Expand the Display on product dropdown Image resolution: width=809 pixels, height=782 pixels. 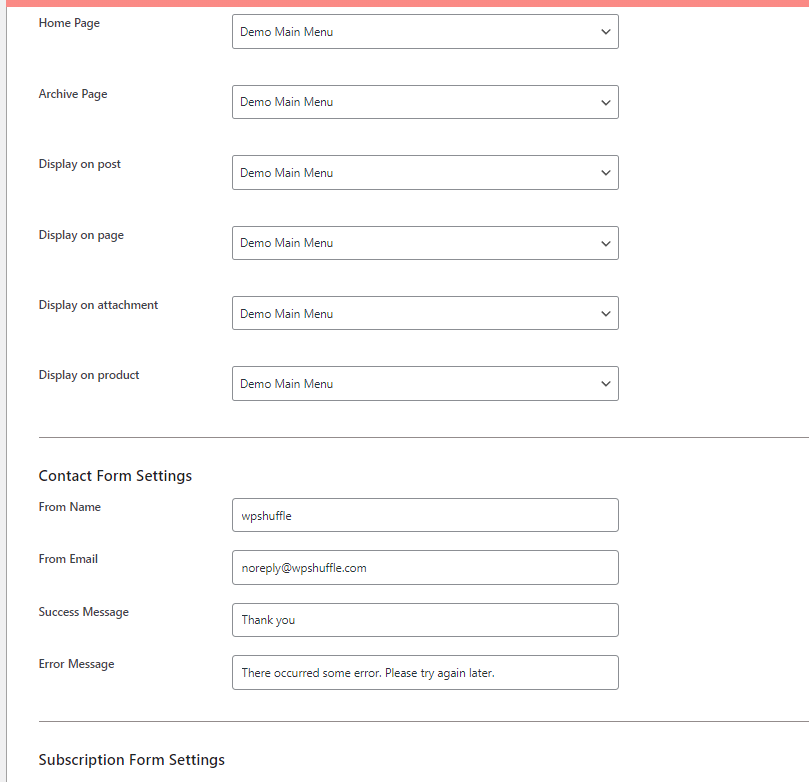[x=425, y=384]
